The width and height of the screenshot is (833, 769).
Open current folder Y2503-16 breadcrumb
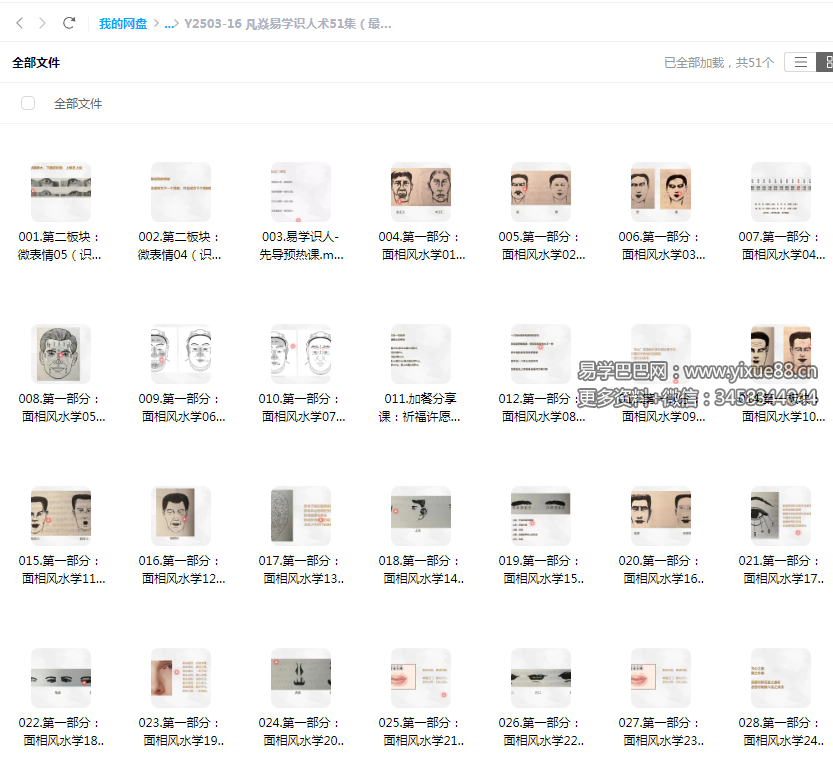coord(288,24)
